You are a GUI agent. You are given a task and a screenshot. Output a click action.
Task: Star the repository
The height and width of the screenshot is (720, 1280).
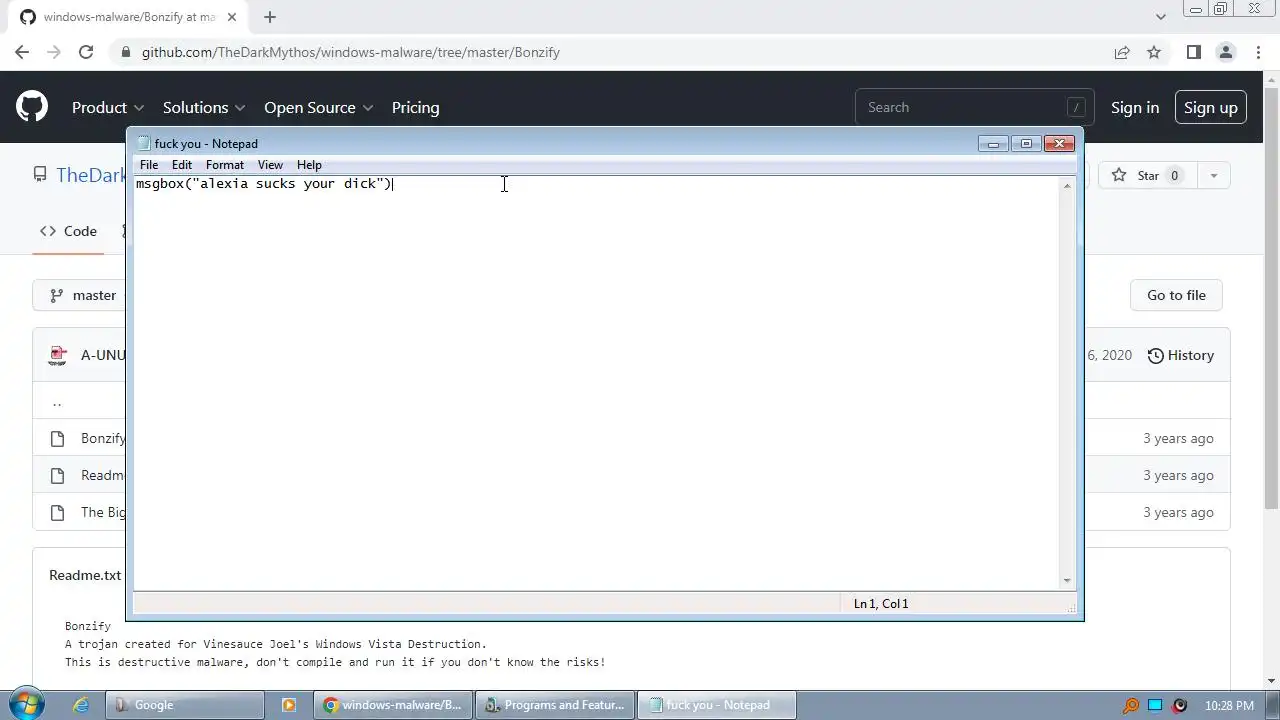pos(1148,176)
